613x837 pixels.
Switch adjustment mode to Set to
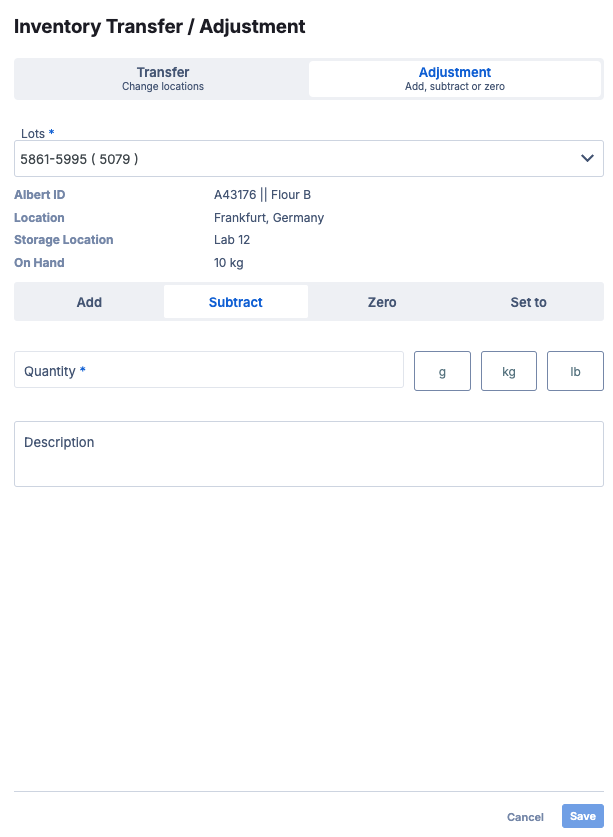click(528, 302)
